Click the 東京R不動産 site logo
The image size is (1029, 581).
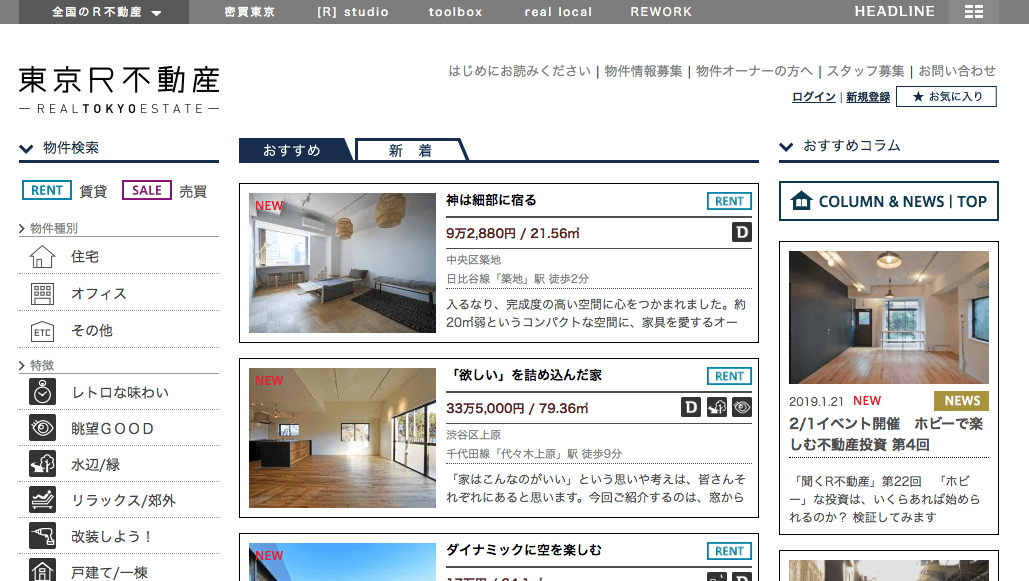pos(119,90)
